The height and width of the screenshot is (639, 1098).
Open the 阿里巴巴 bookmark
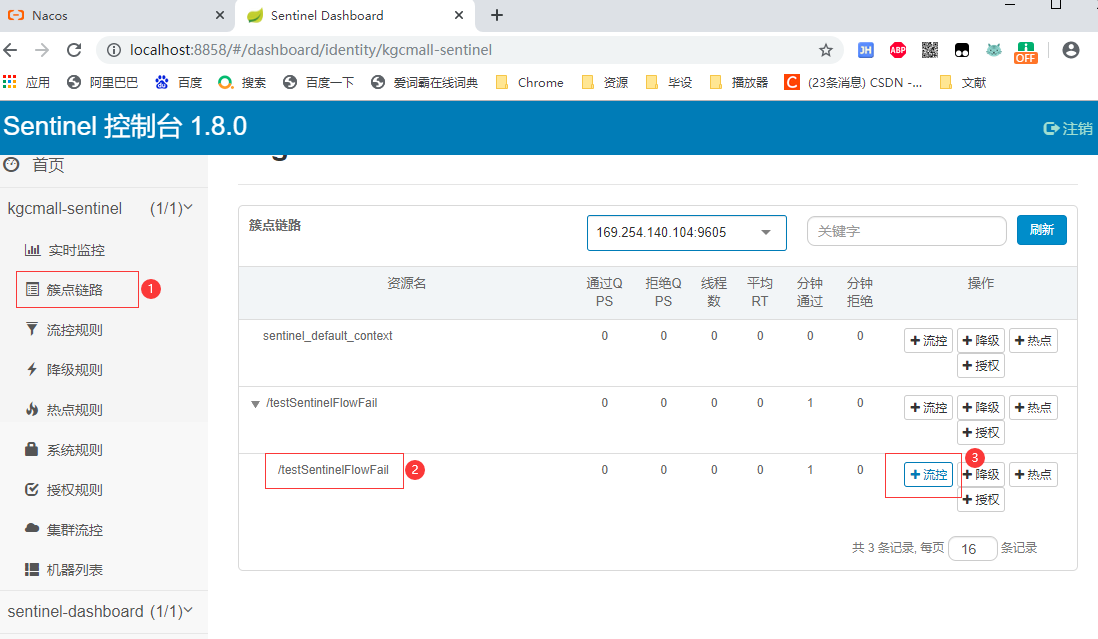pos(102,83)
